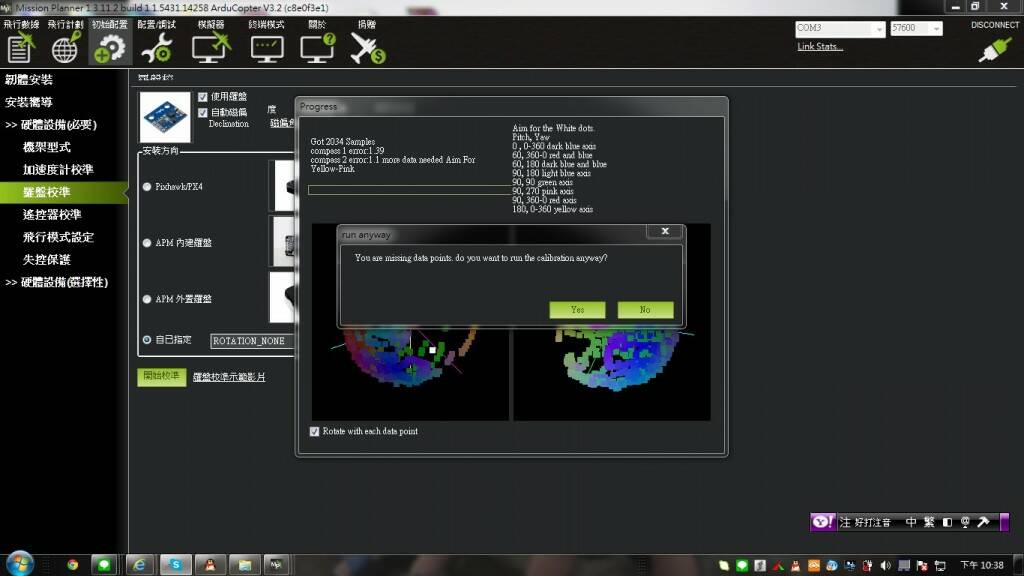
Task: Click the 注 input-mode icon in IME bar
Action: 845,522
